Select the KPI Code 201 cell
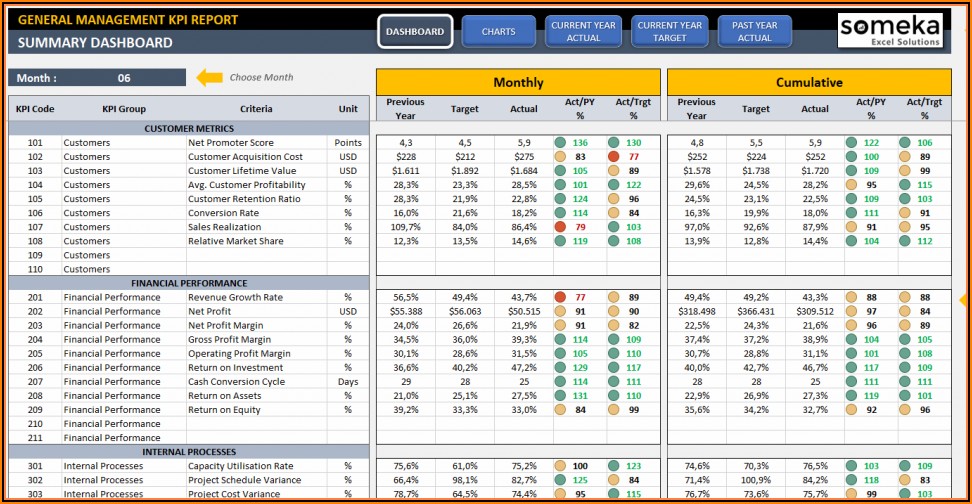Screen dimensions: 972x504 [35, 297]
